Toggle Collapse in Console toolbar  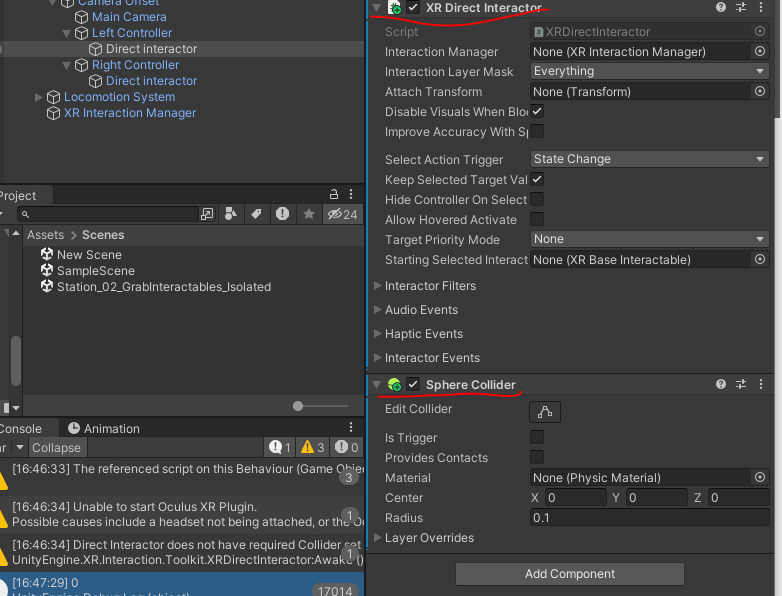[57, 447]
